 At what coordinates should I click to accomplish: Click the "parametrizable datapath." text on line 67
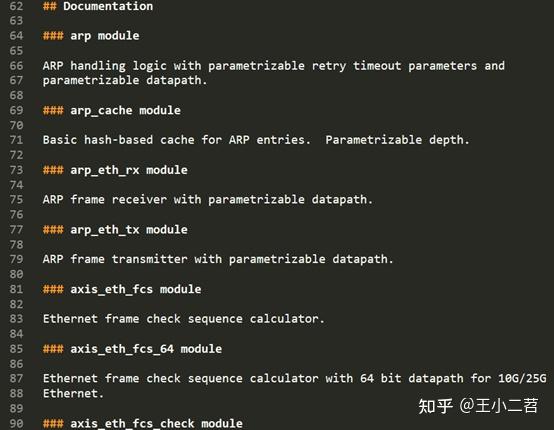coord(125,81)
